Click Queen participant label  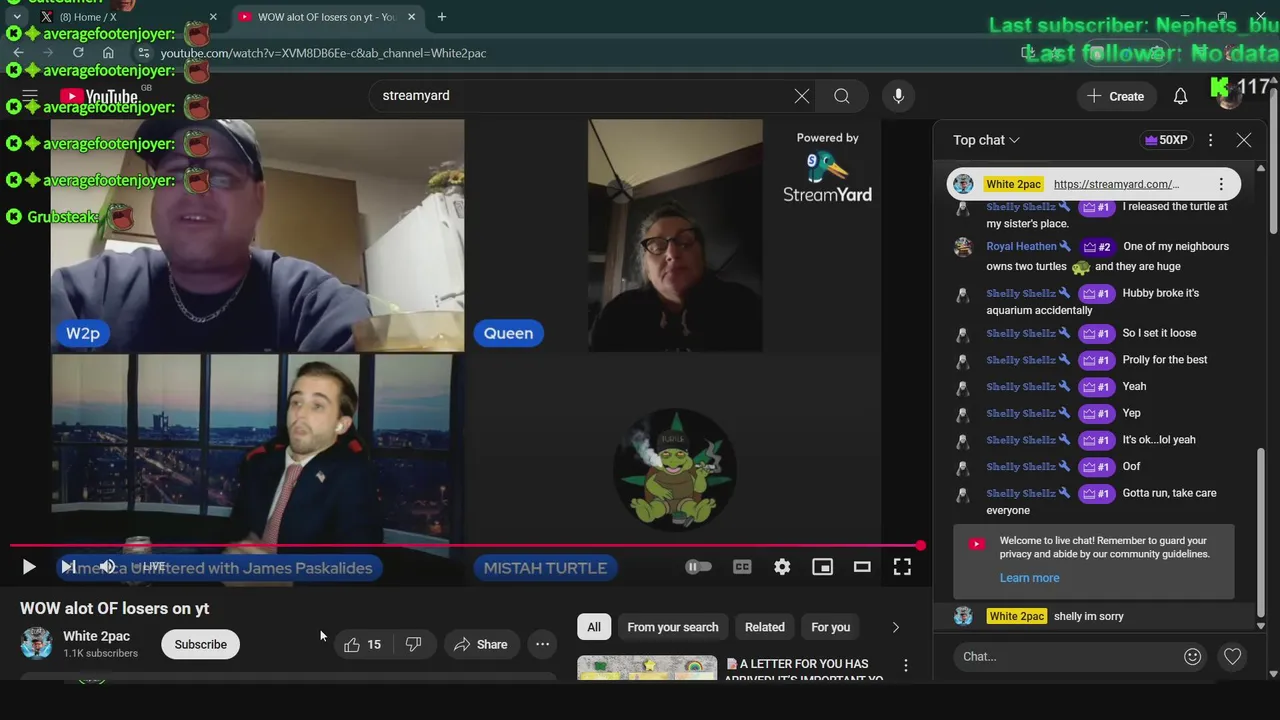coord(508,333)
